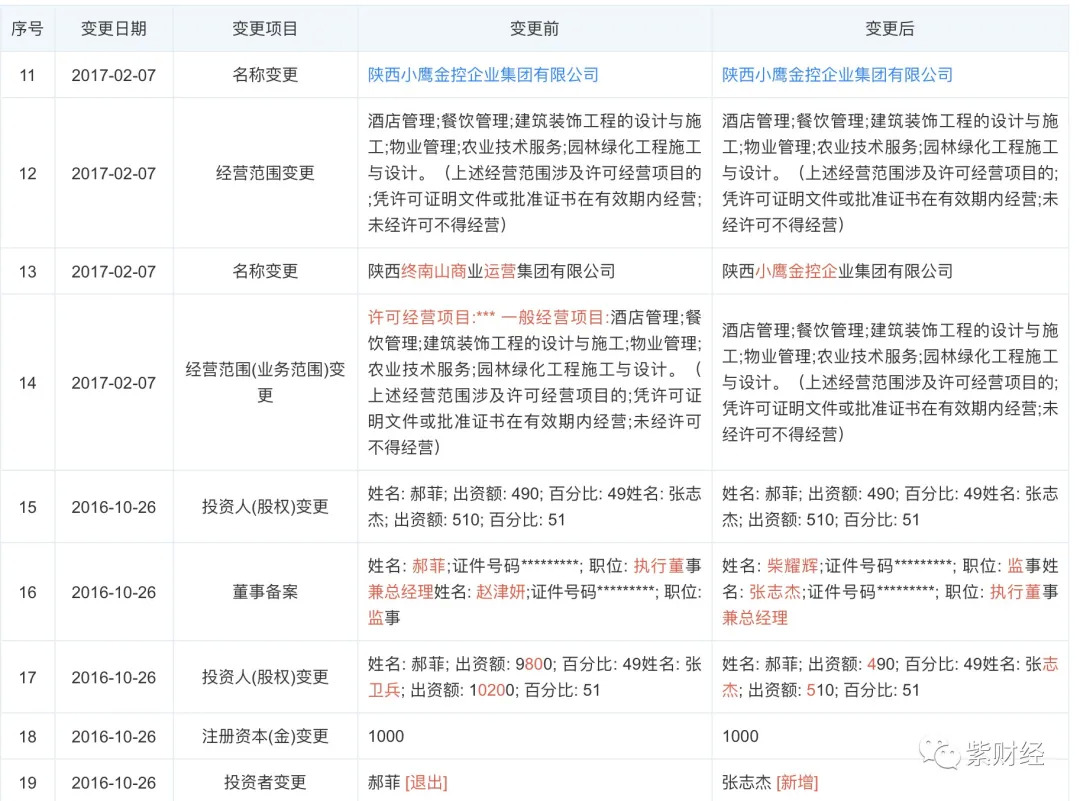Screen dimensions: 1080x801
Task: Click 郝菲 [退出] in row 19
Action: point(407,783)
